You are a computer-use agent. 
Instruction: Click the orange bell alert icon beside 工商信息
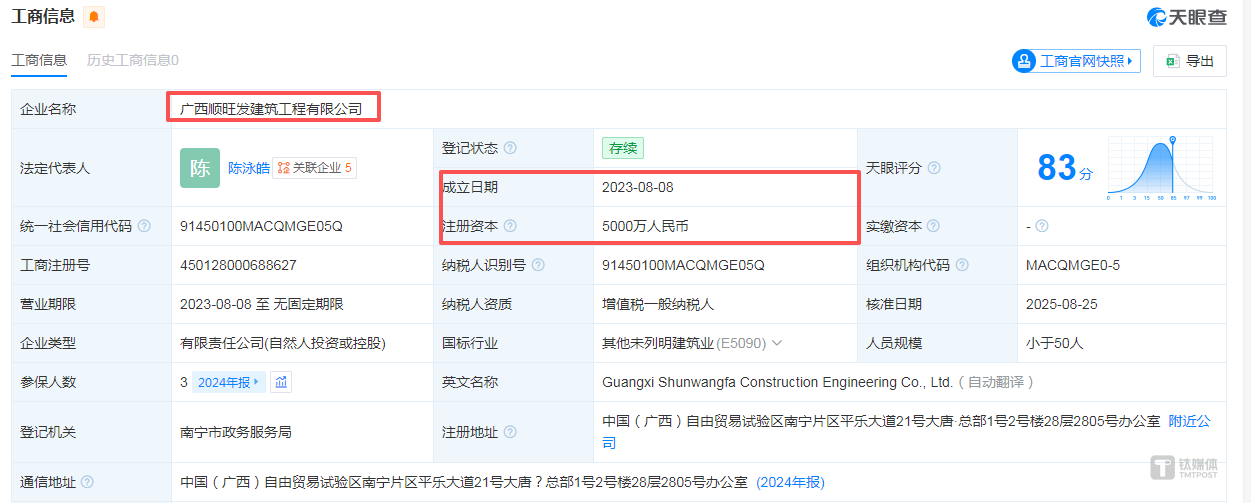[x=94, y=17]
